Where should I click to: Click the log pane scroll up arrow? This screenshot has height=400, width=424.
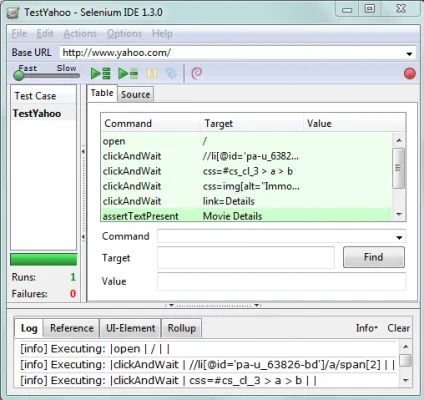pos(405,347)
